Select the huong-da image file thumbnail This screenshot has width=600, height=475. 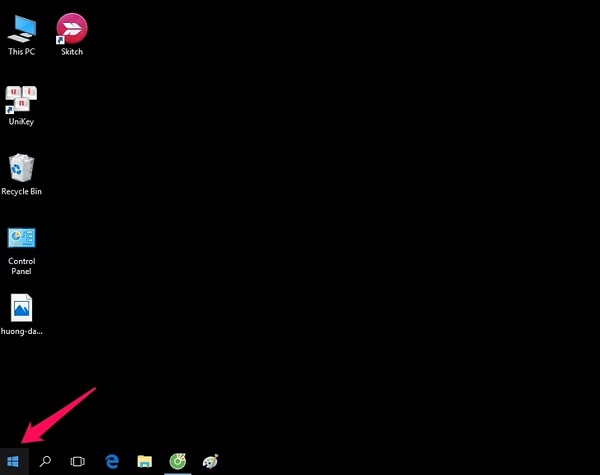click(x=21, y=307)
